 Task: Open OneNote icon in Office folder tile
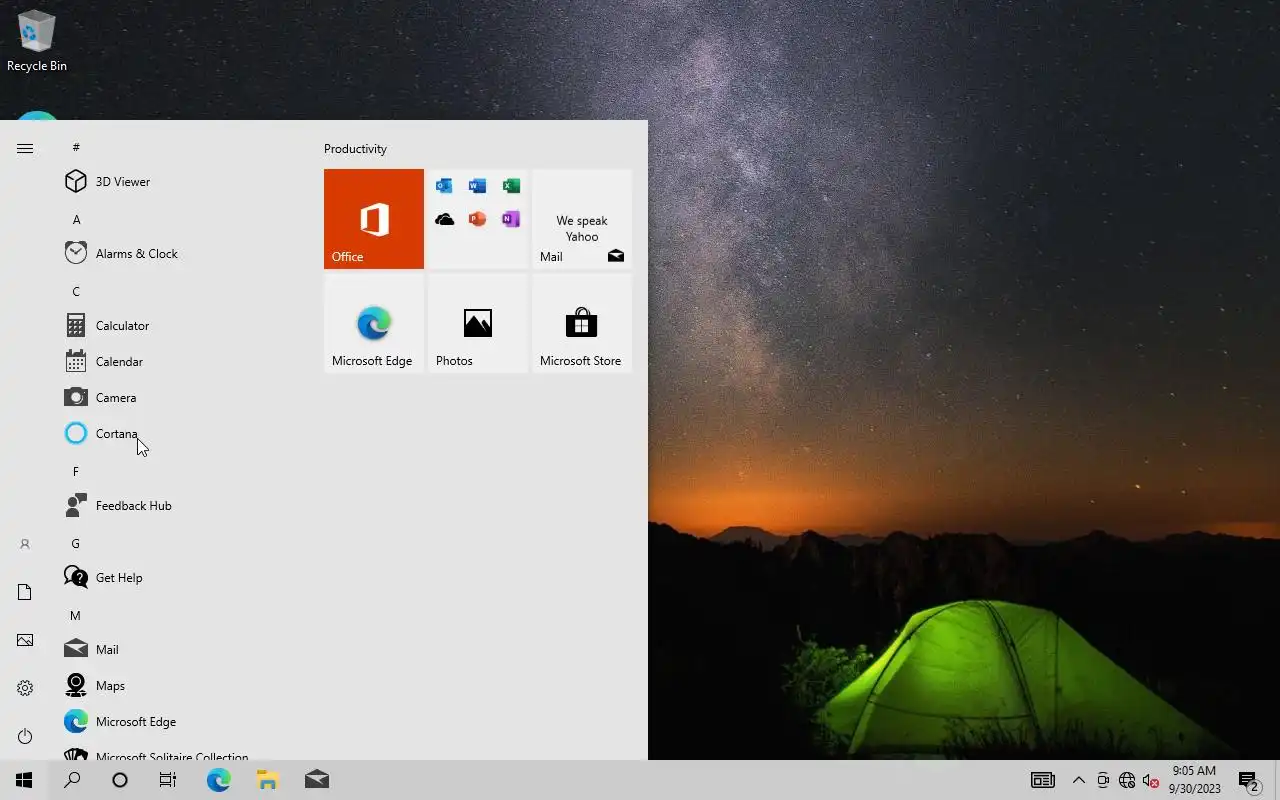(x=511, y=219)
